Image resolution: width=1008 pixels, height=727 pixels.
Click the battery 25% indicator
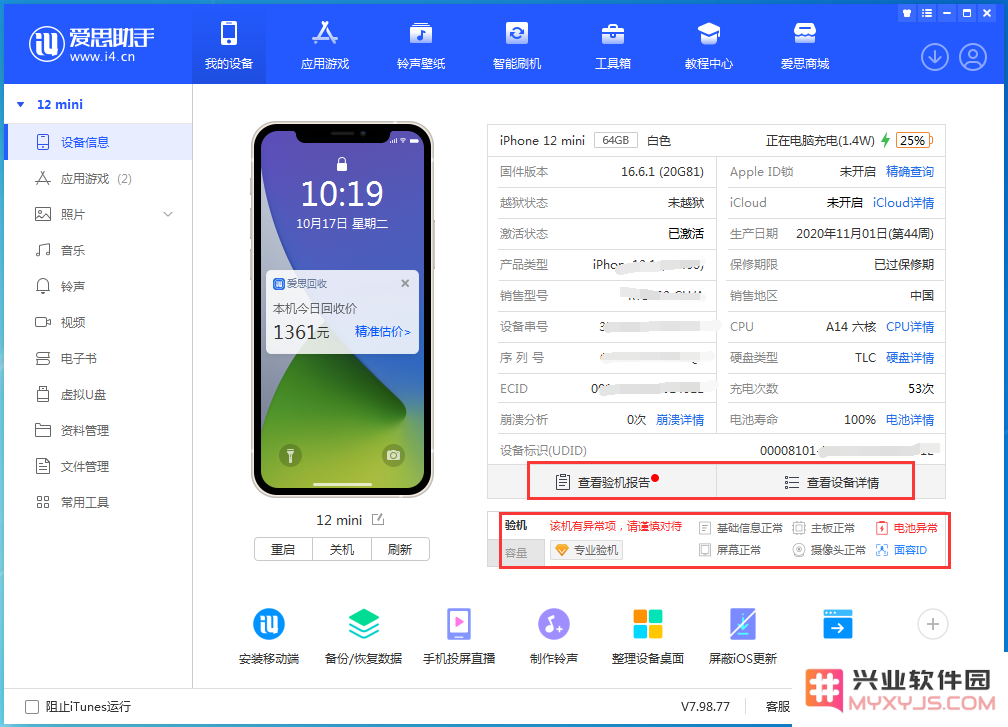[x=914, y=140]
